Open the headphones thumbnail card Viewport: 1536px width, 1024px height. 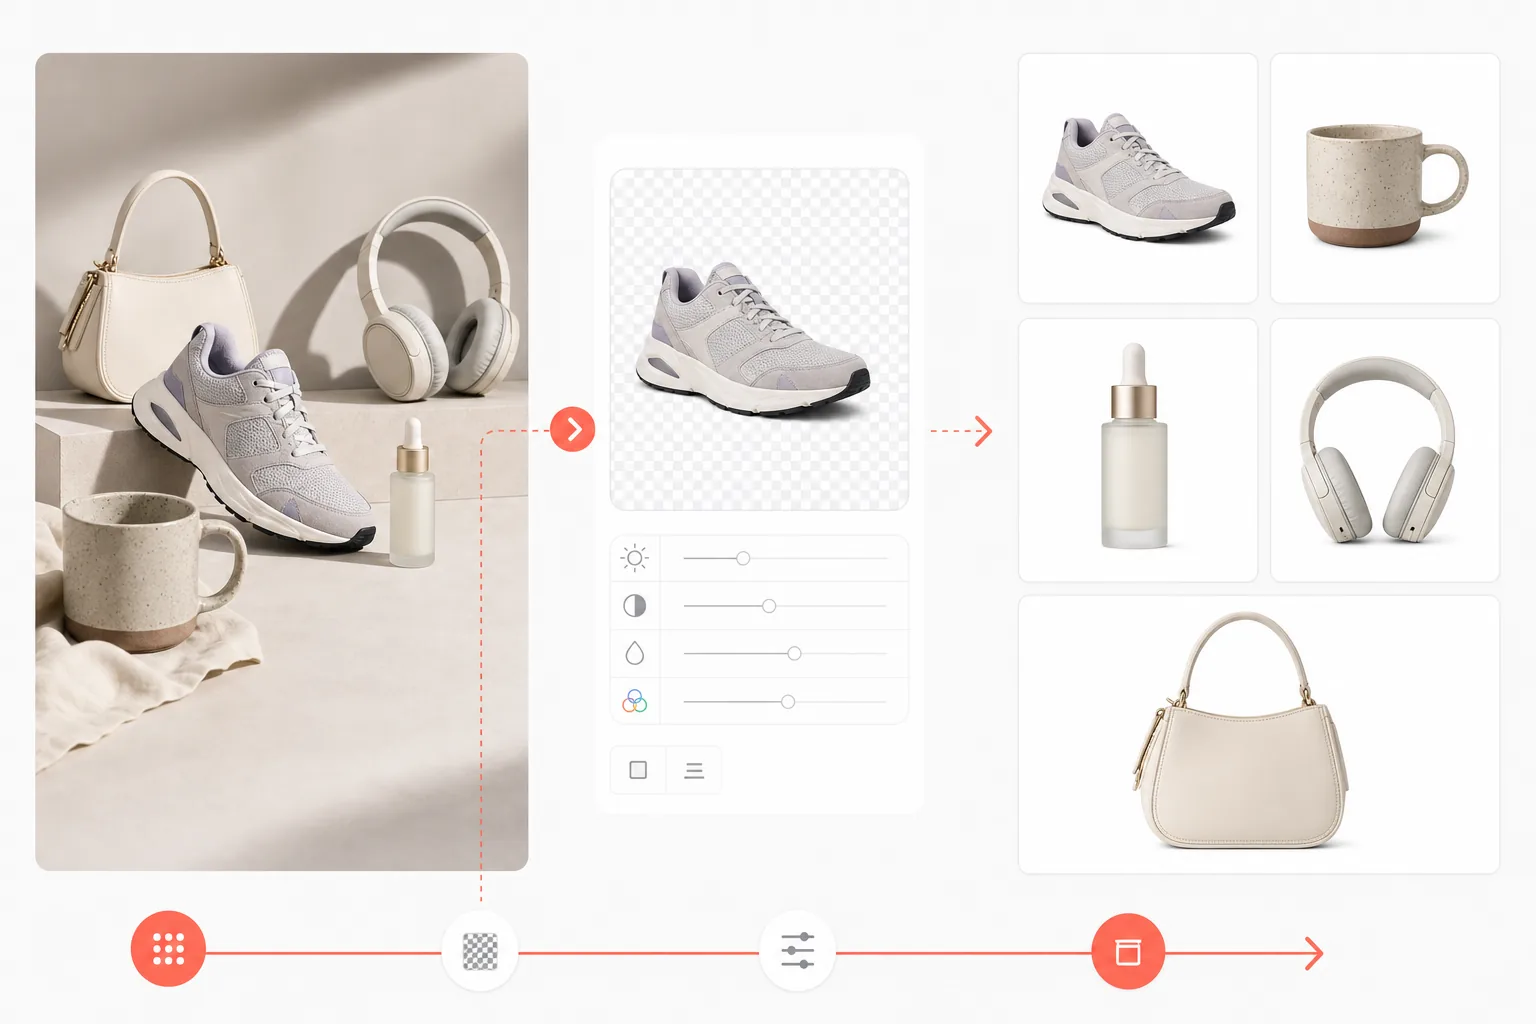pos(1385,450)
